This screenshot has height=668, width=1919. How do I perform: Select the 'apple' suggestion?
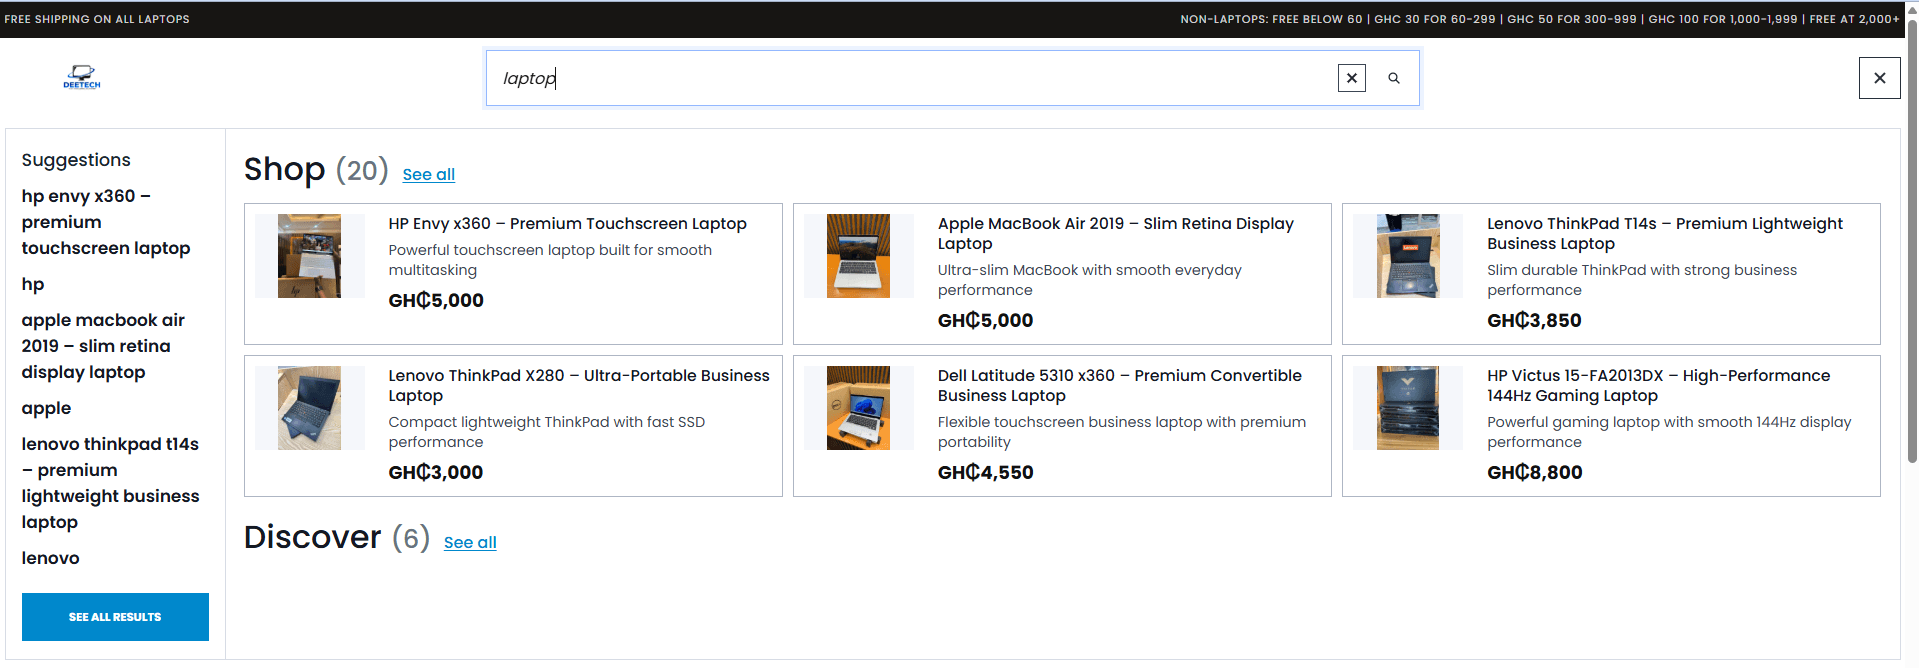46,408
